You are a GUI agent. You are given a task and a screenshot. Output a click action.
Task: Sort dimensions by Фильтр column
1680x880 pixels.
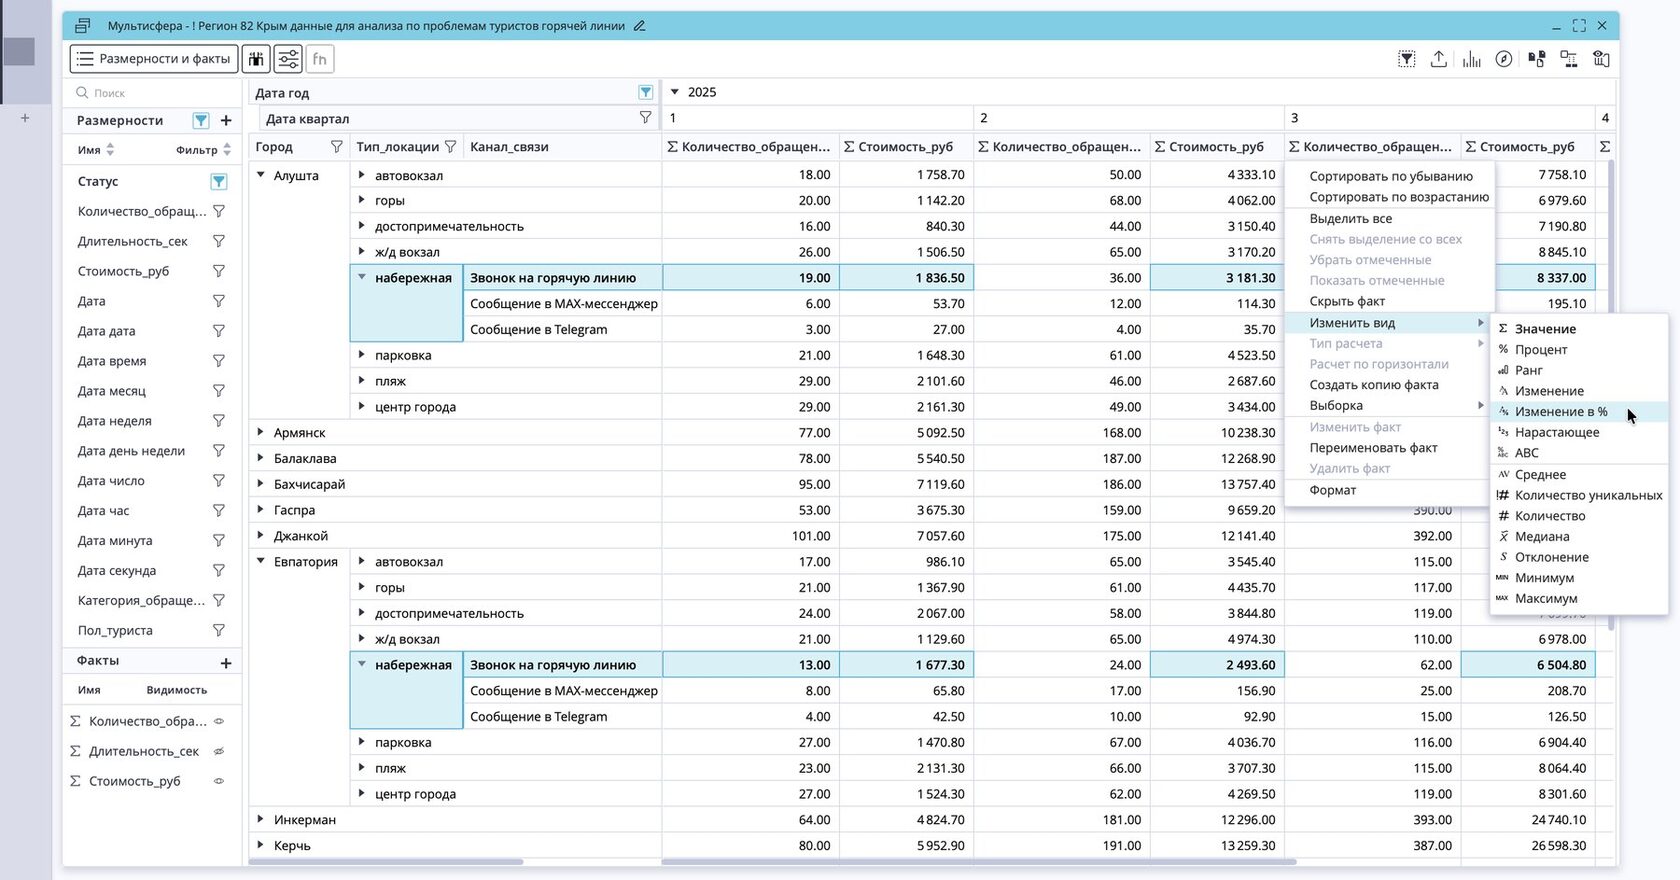coord(203,150)
